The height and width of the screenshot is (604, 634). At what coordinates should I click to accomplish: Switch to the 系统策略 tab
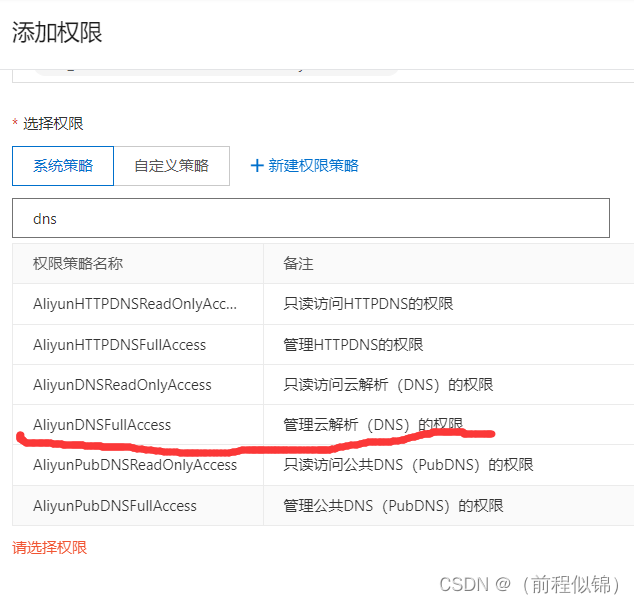pyautogui.click(x=63, y=166)
